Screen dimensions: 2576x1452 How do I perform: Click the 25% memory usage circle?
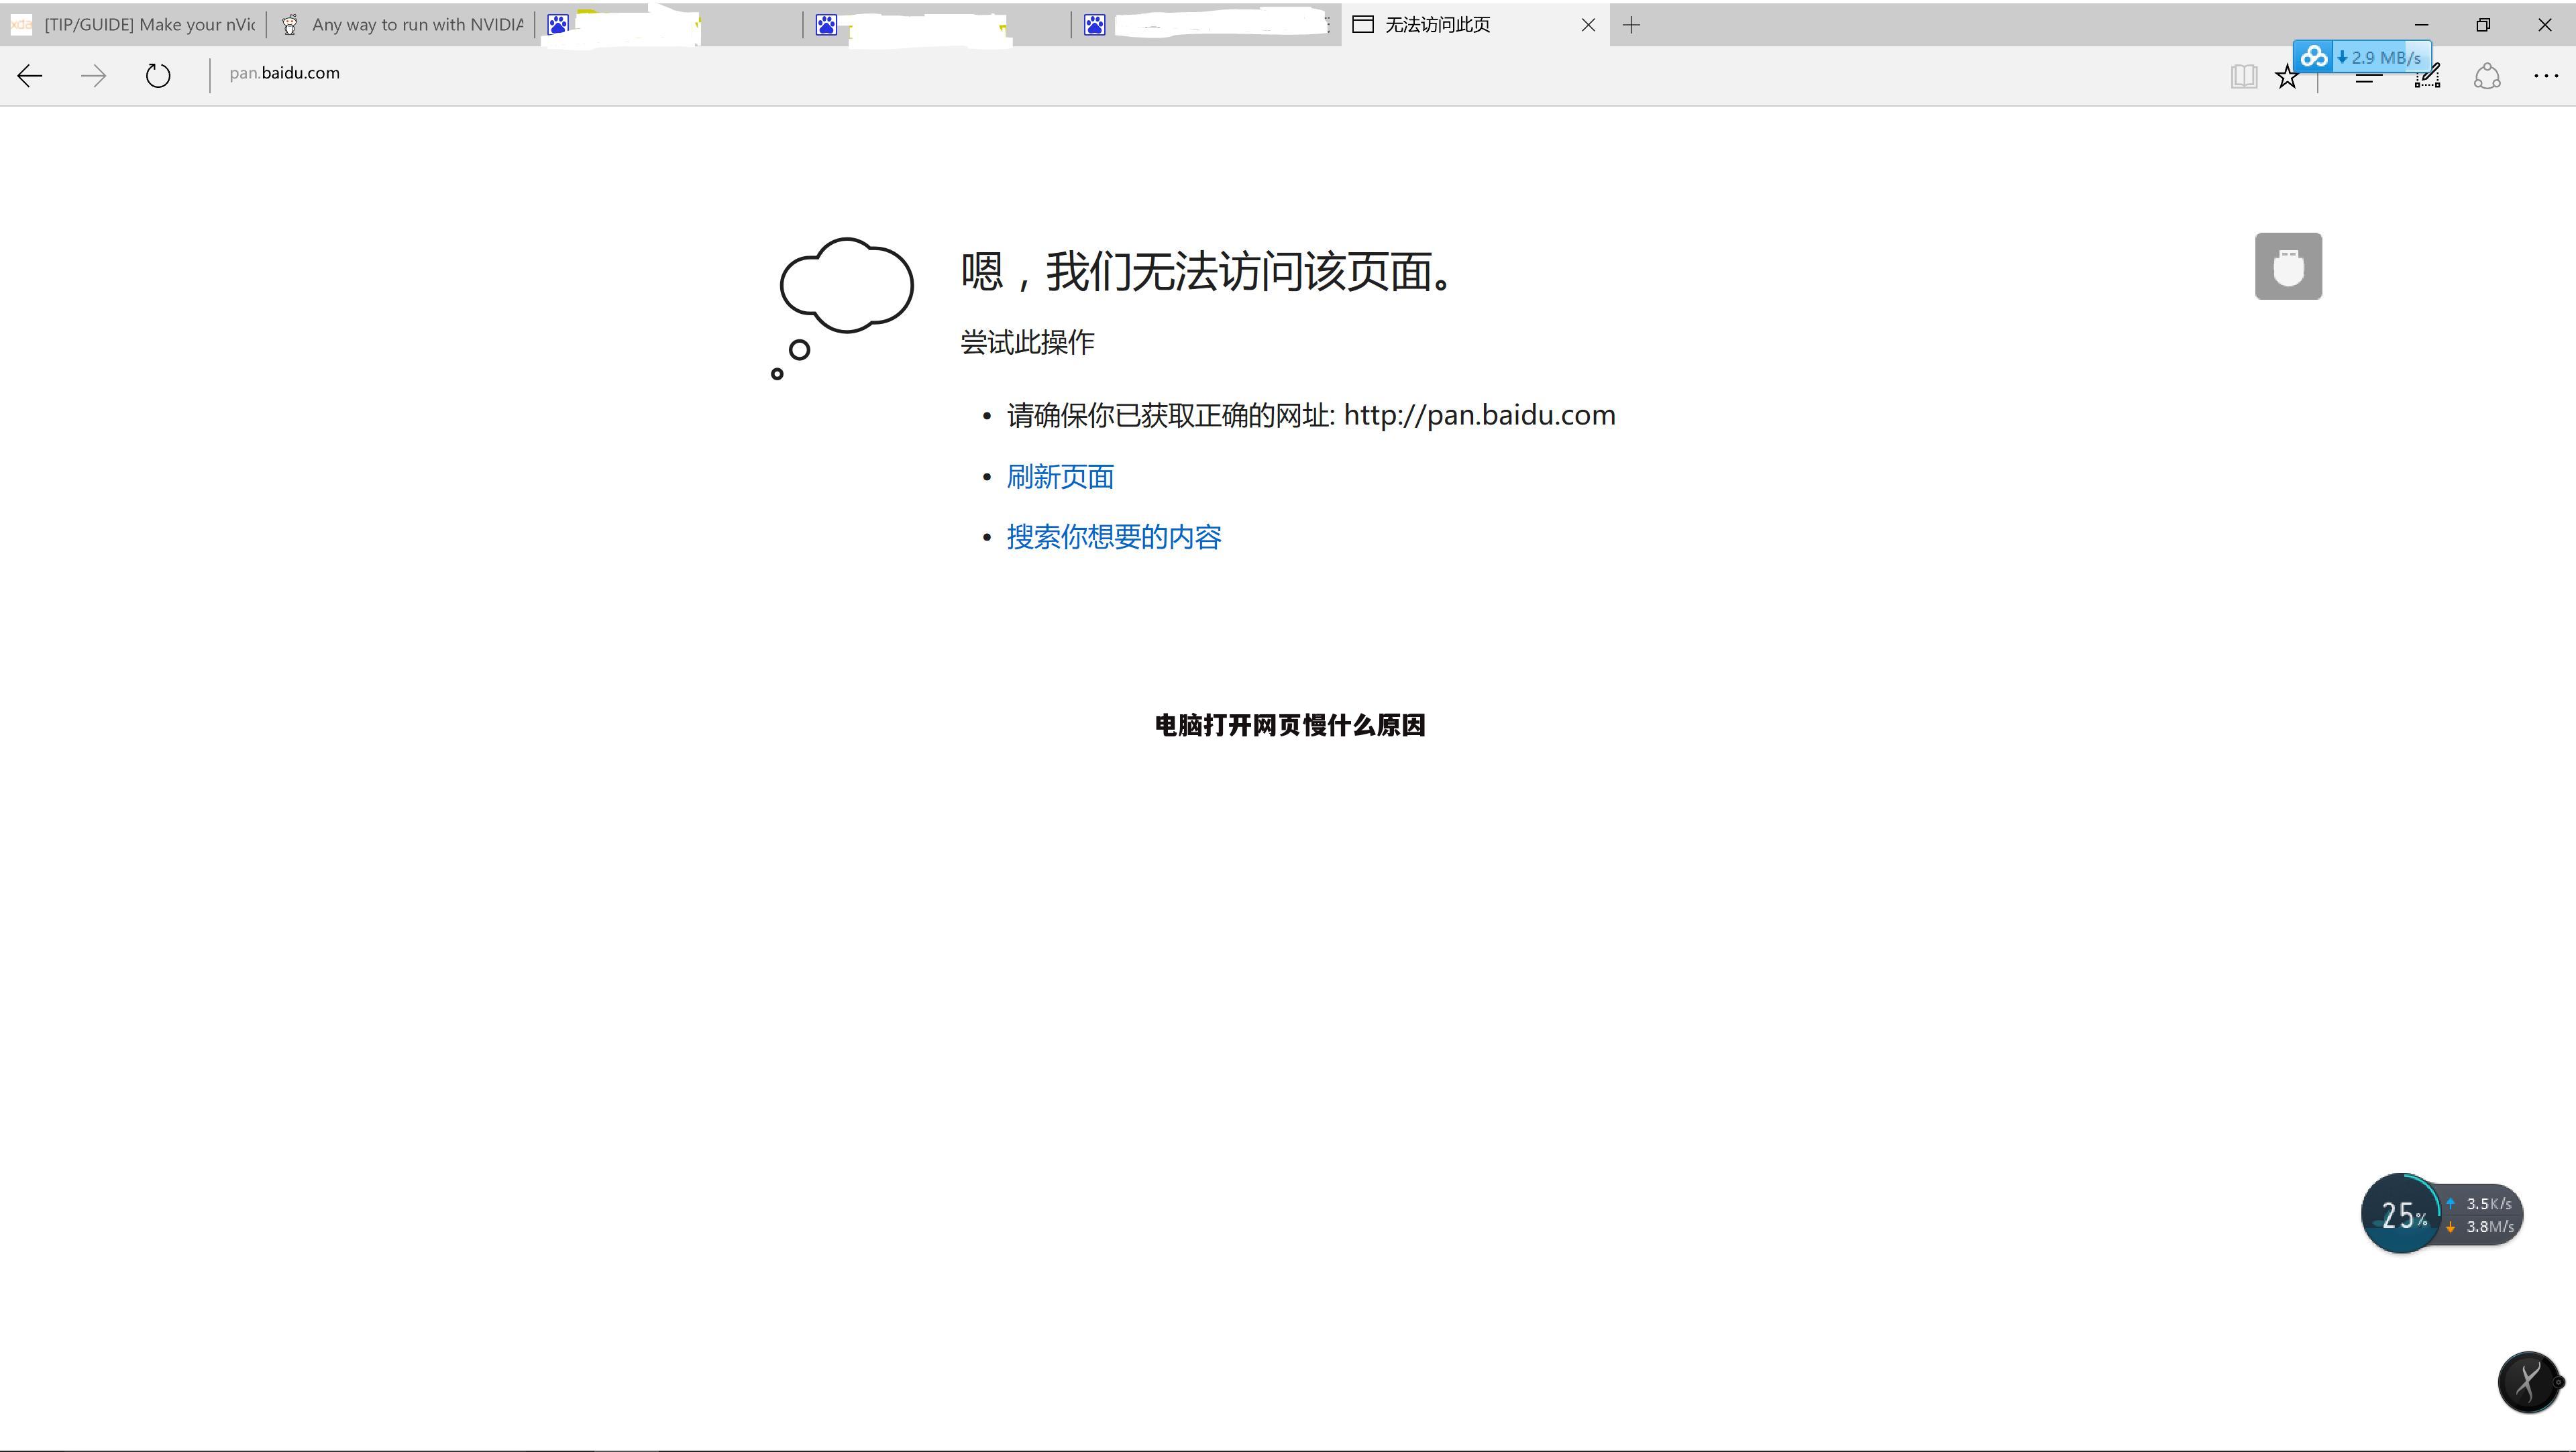point(2401,1214)
